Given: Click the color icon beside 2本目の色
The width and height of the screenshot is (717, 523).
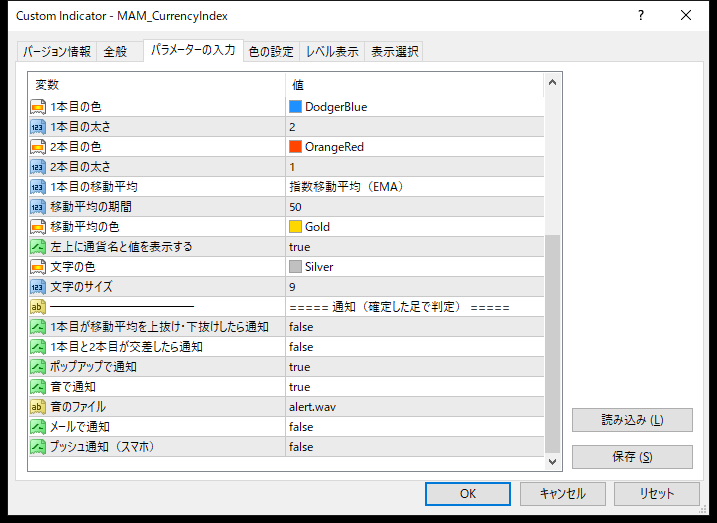Looking at the screenshot, I should click(38, 147).
